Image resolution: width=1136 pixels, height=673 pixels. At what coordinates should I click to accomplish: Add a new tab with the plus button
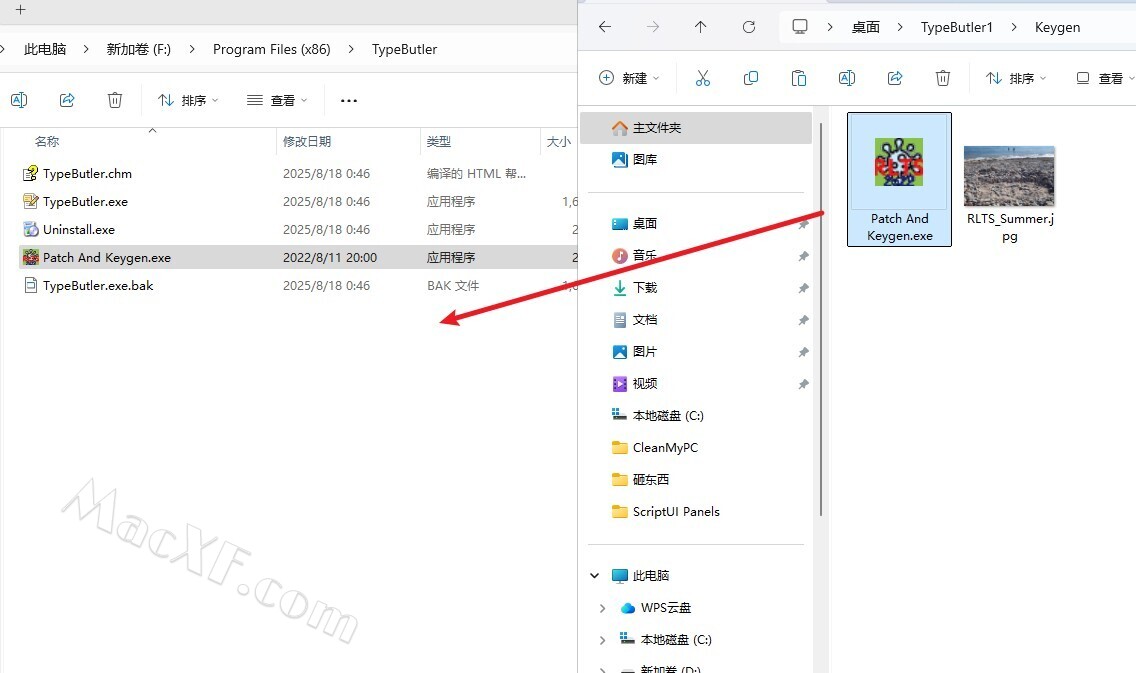pos(20,10)
